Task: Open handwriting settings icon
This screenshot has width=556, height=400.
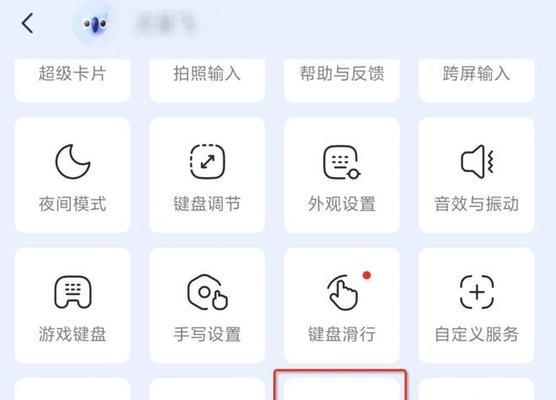Action: pos(207,292)
